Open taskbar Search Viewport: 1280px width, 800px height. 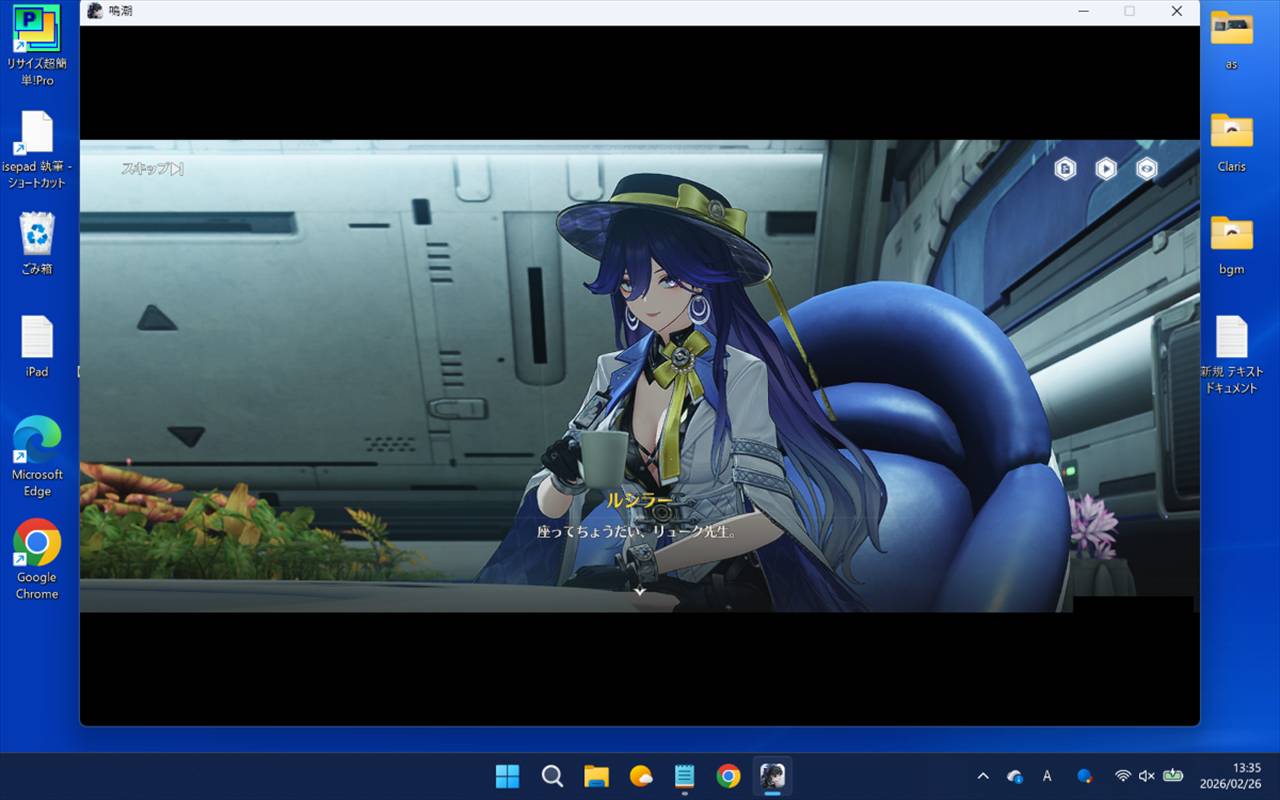[x=552, y=776]
